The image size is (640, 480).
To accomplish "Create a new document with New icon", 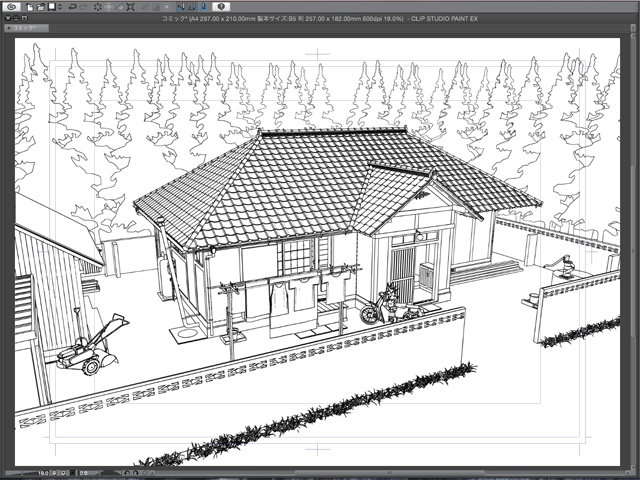I will coord(30,7).
